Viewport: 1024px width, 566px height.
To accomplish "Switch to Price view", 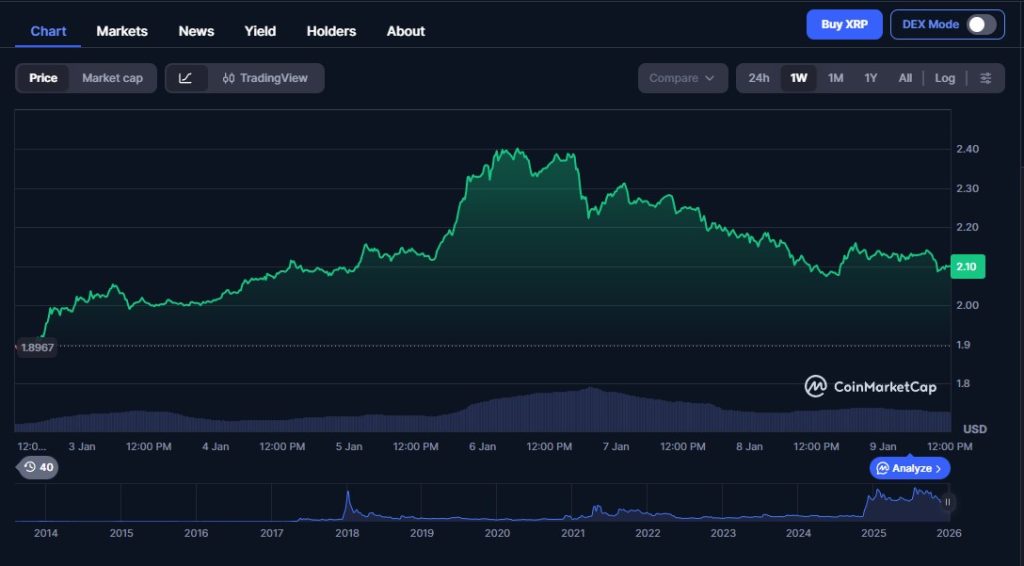I will click(43, 78).
